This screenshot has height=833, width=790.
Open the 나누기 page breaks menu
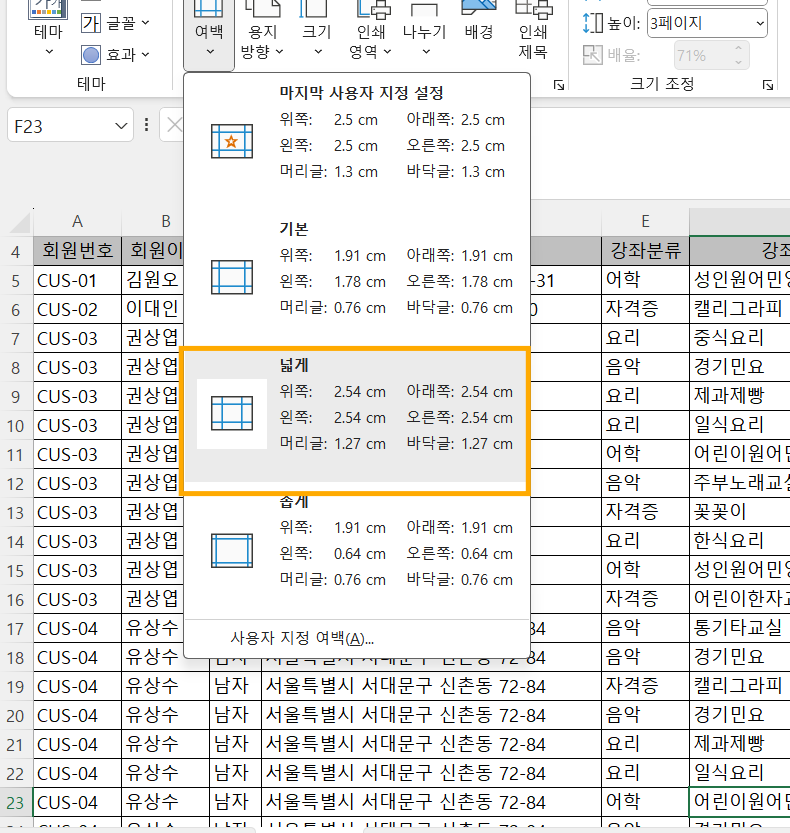(425, 40)
